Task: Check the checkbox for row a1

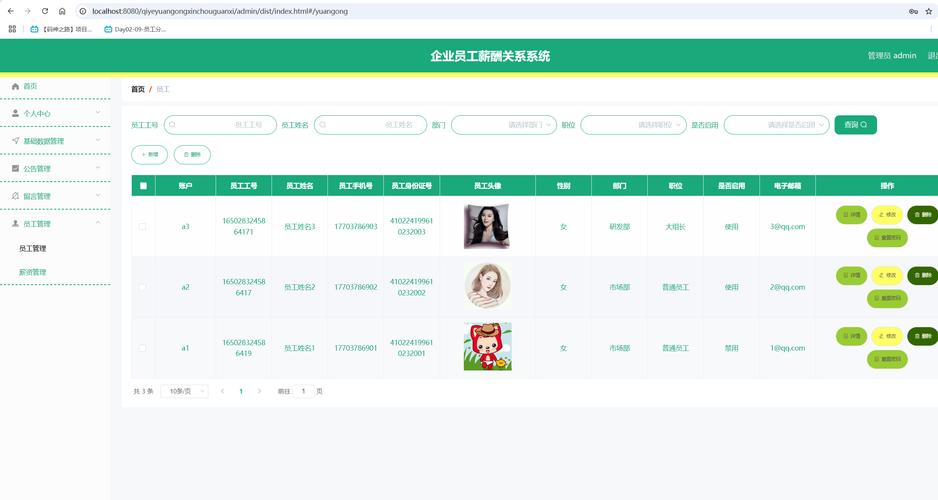Action: (x=142, y=348)
